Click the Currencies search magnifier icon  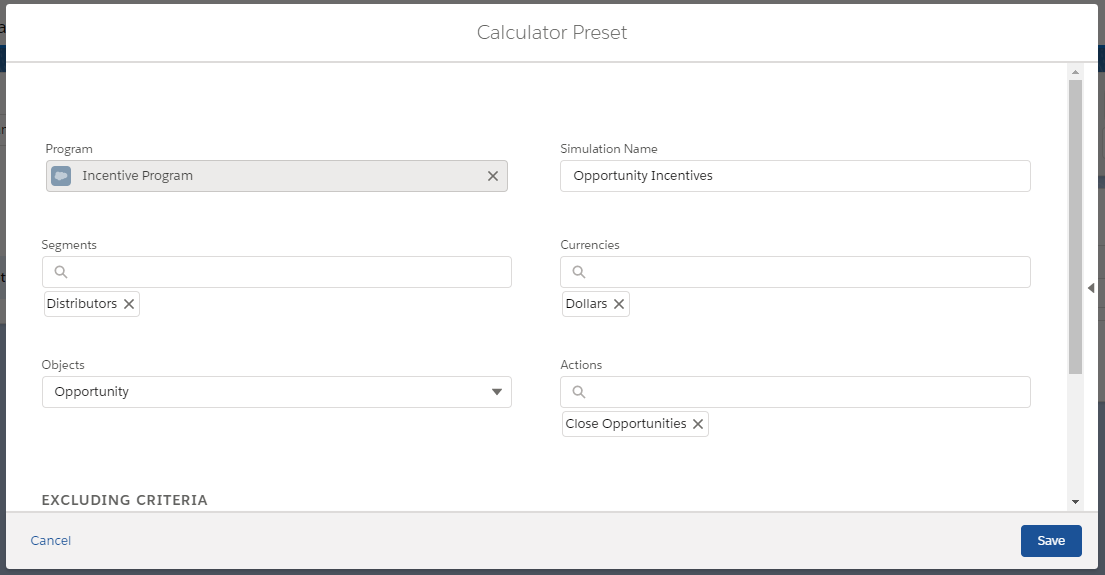coord(579,272)
